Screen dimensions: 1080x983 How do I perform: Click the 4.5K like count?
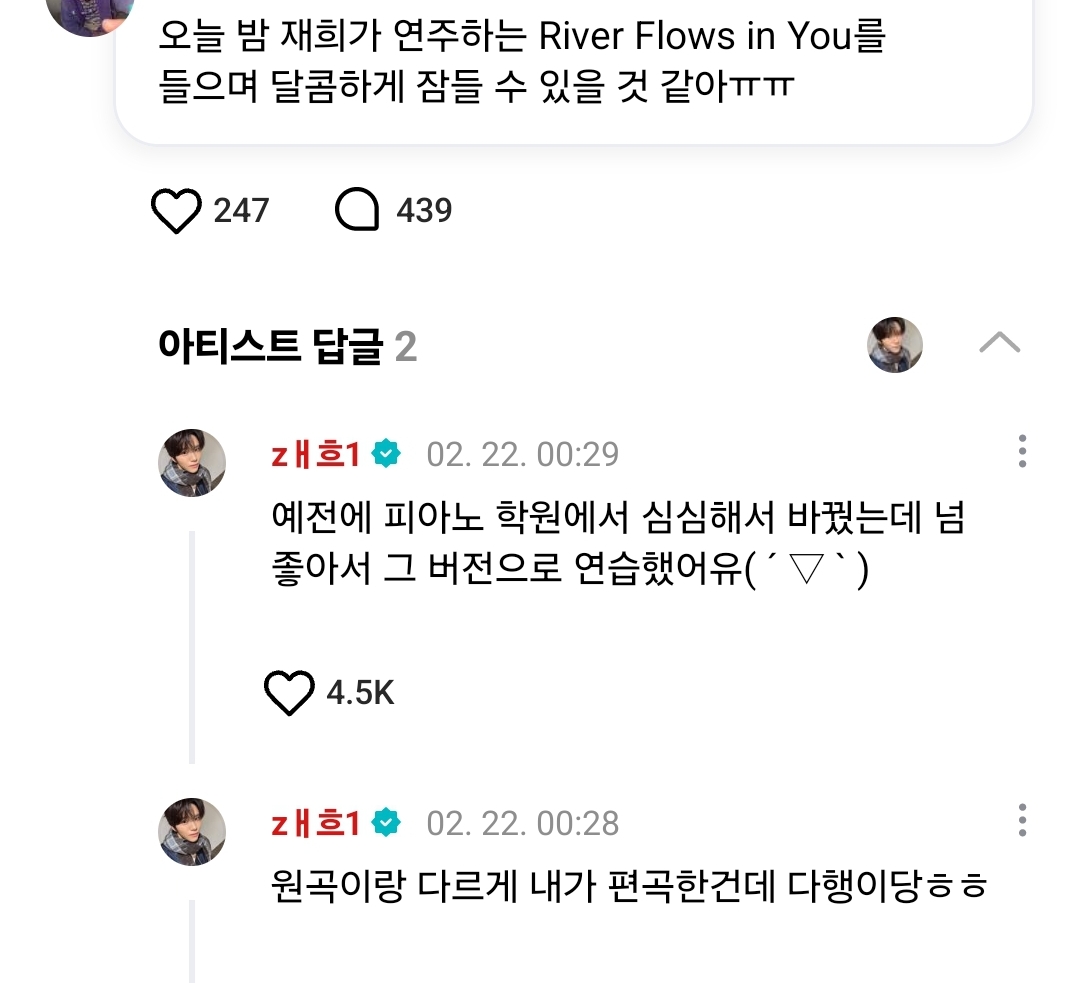pos(360,692)
